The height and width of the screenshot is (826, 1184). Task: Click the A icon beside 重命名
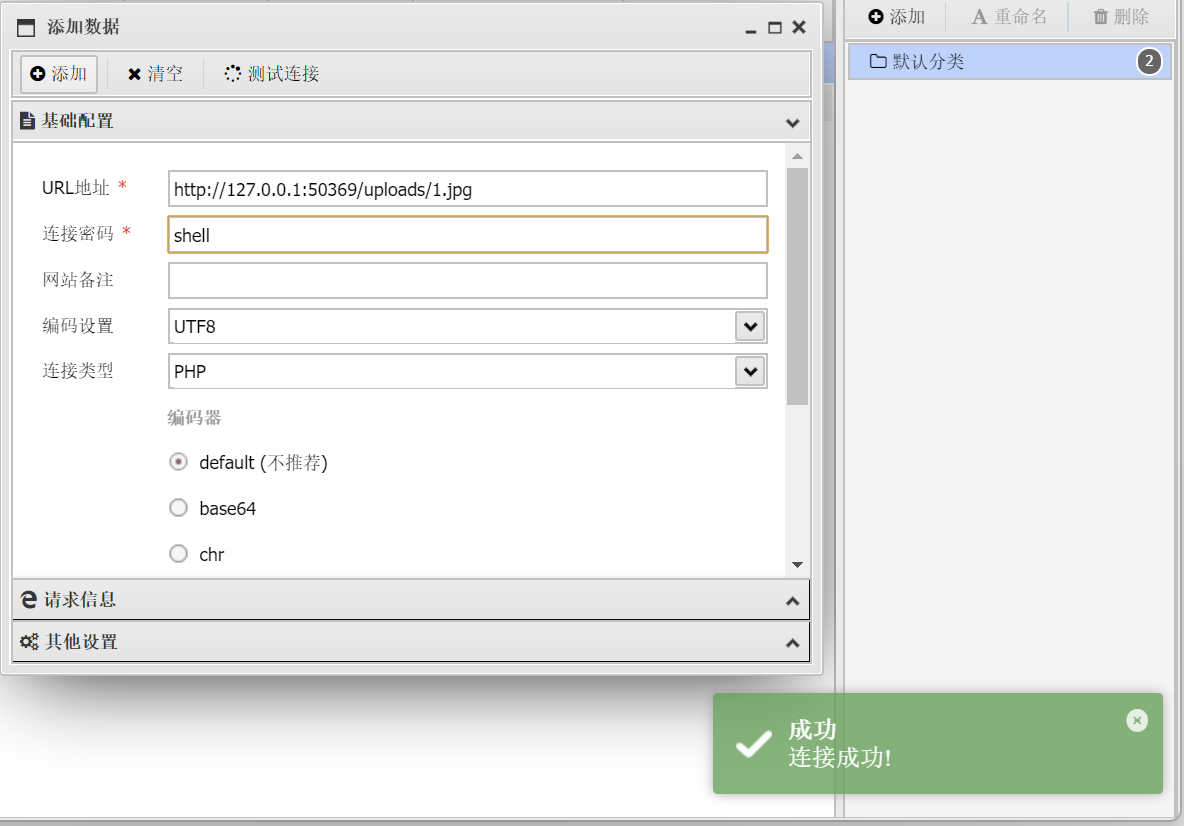979,17
